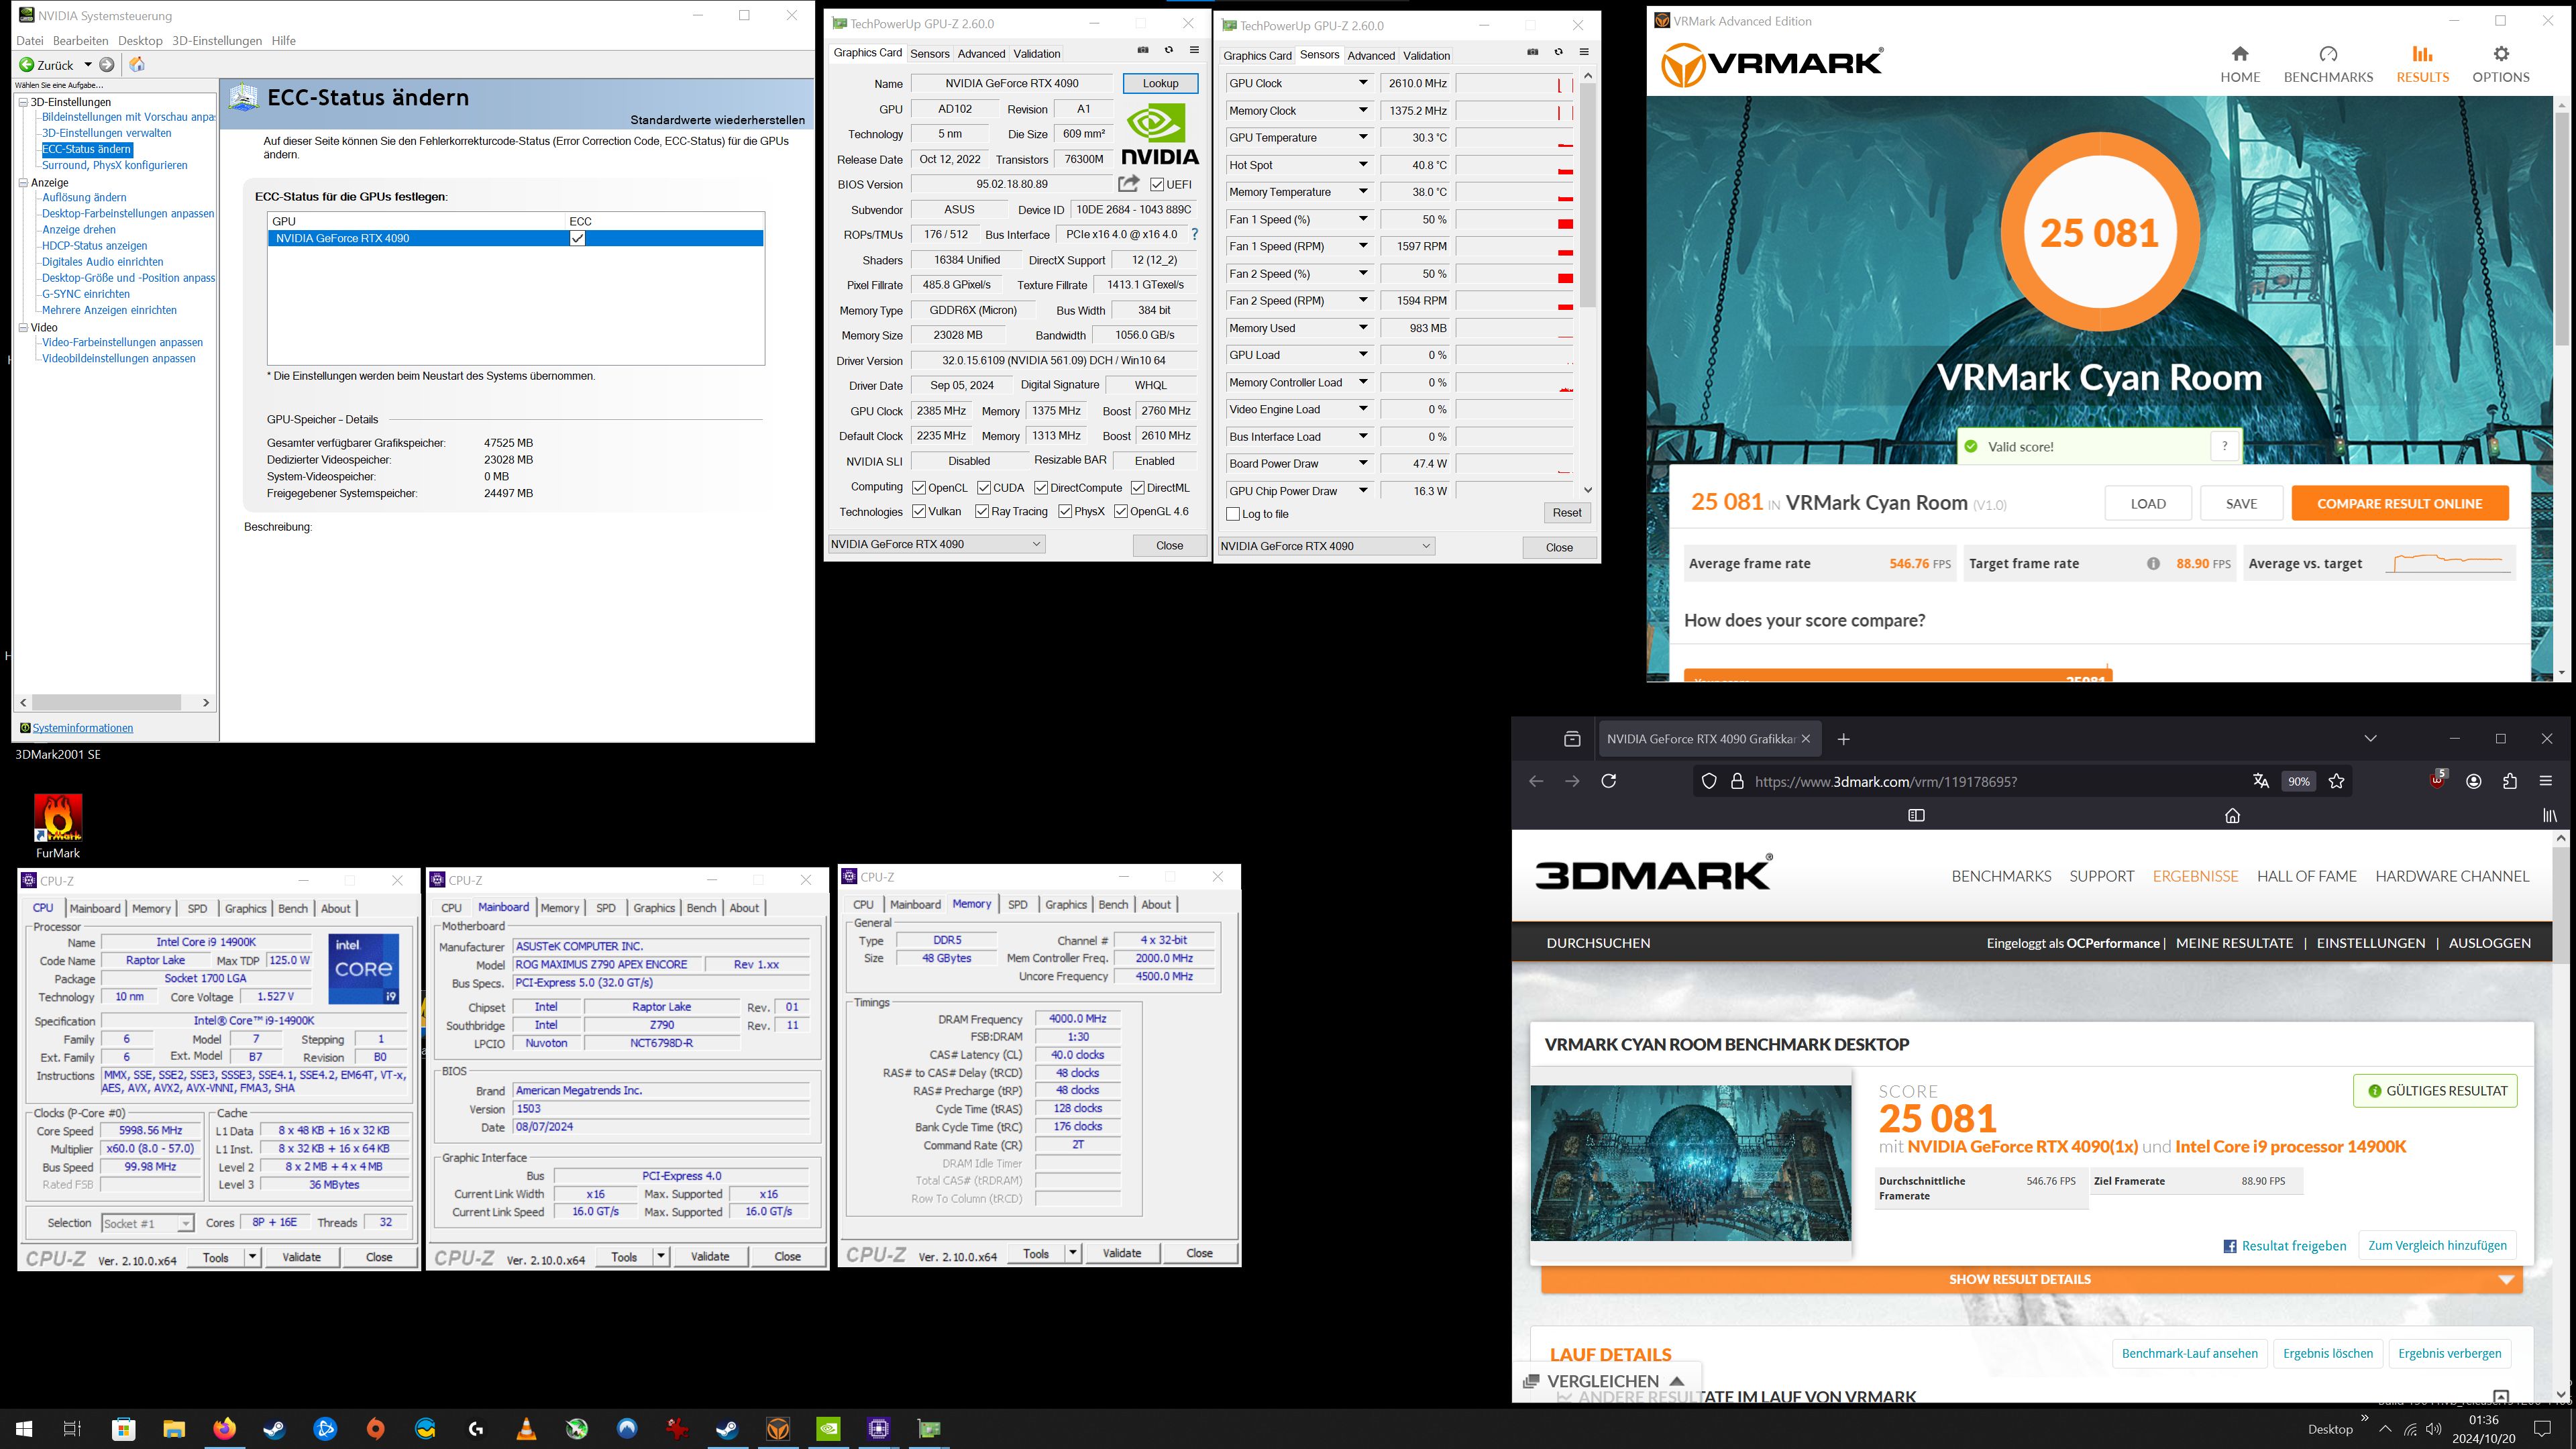Click BIOS share/export icon in GPU-Z
The height and width of the screenshot is (1449, 2576).
pos(1128,184)
